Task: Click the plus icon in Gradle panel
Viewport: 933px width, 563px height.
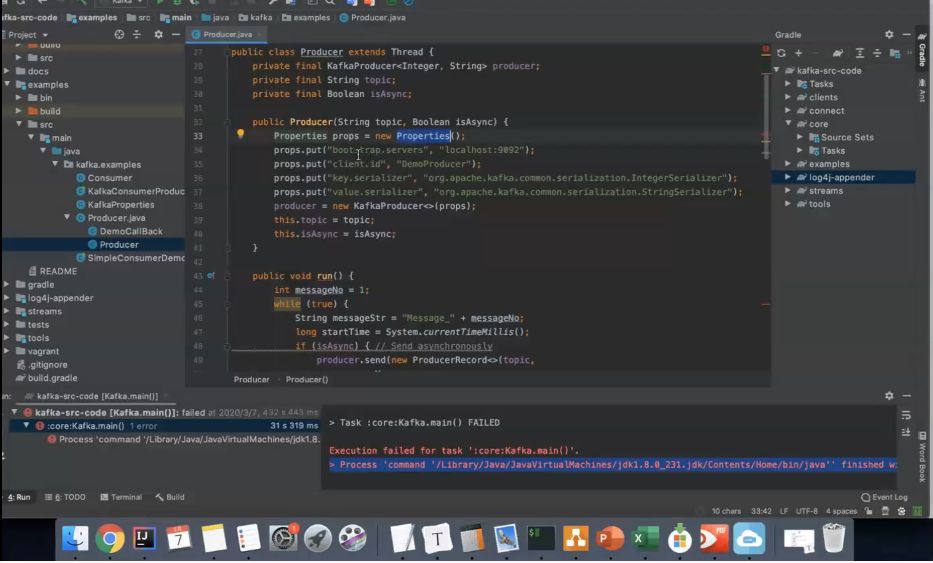Action: 798,53
